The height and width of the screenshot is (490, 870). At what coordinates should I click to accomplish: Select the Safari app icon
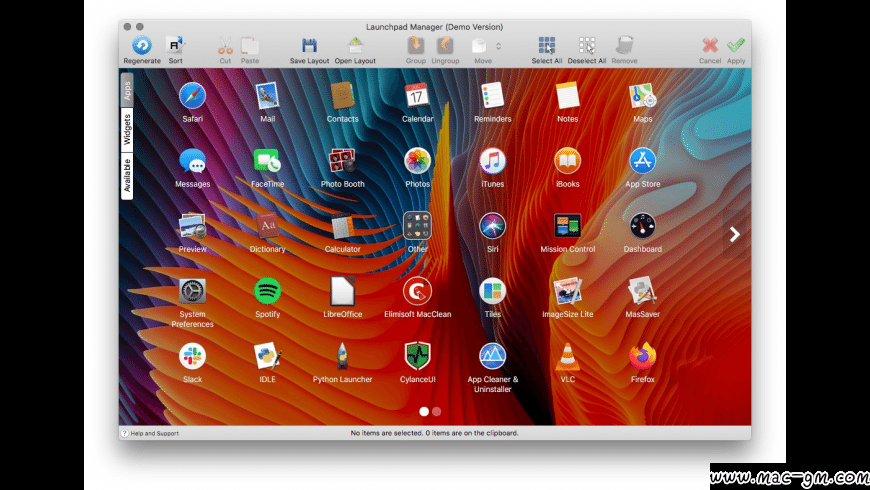pyautogui.click(x=193, y=96)
